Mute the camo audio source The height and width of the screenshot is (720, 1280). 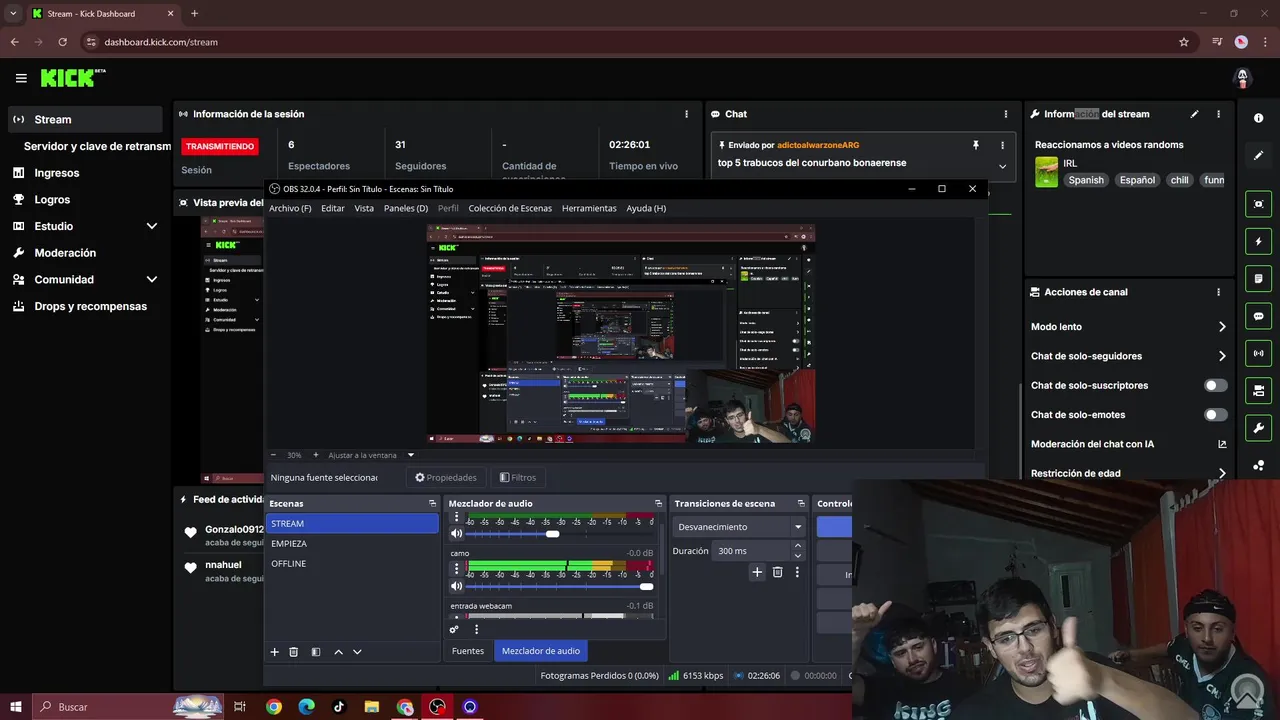click(x=457, y=587)
